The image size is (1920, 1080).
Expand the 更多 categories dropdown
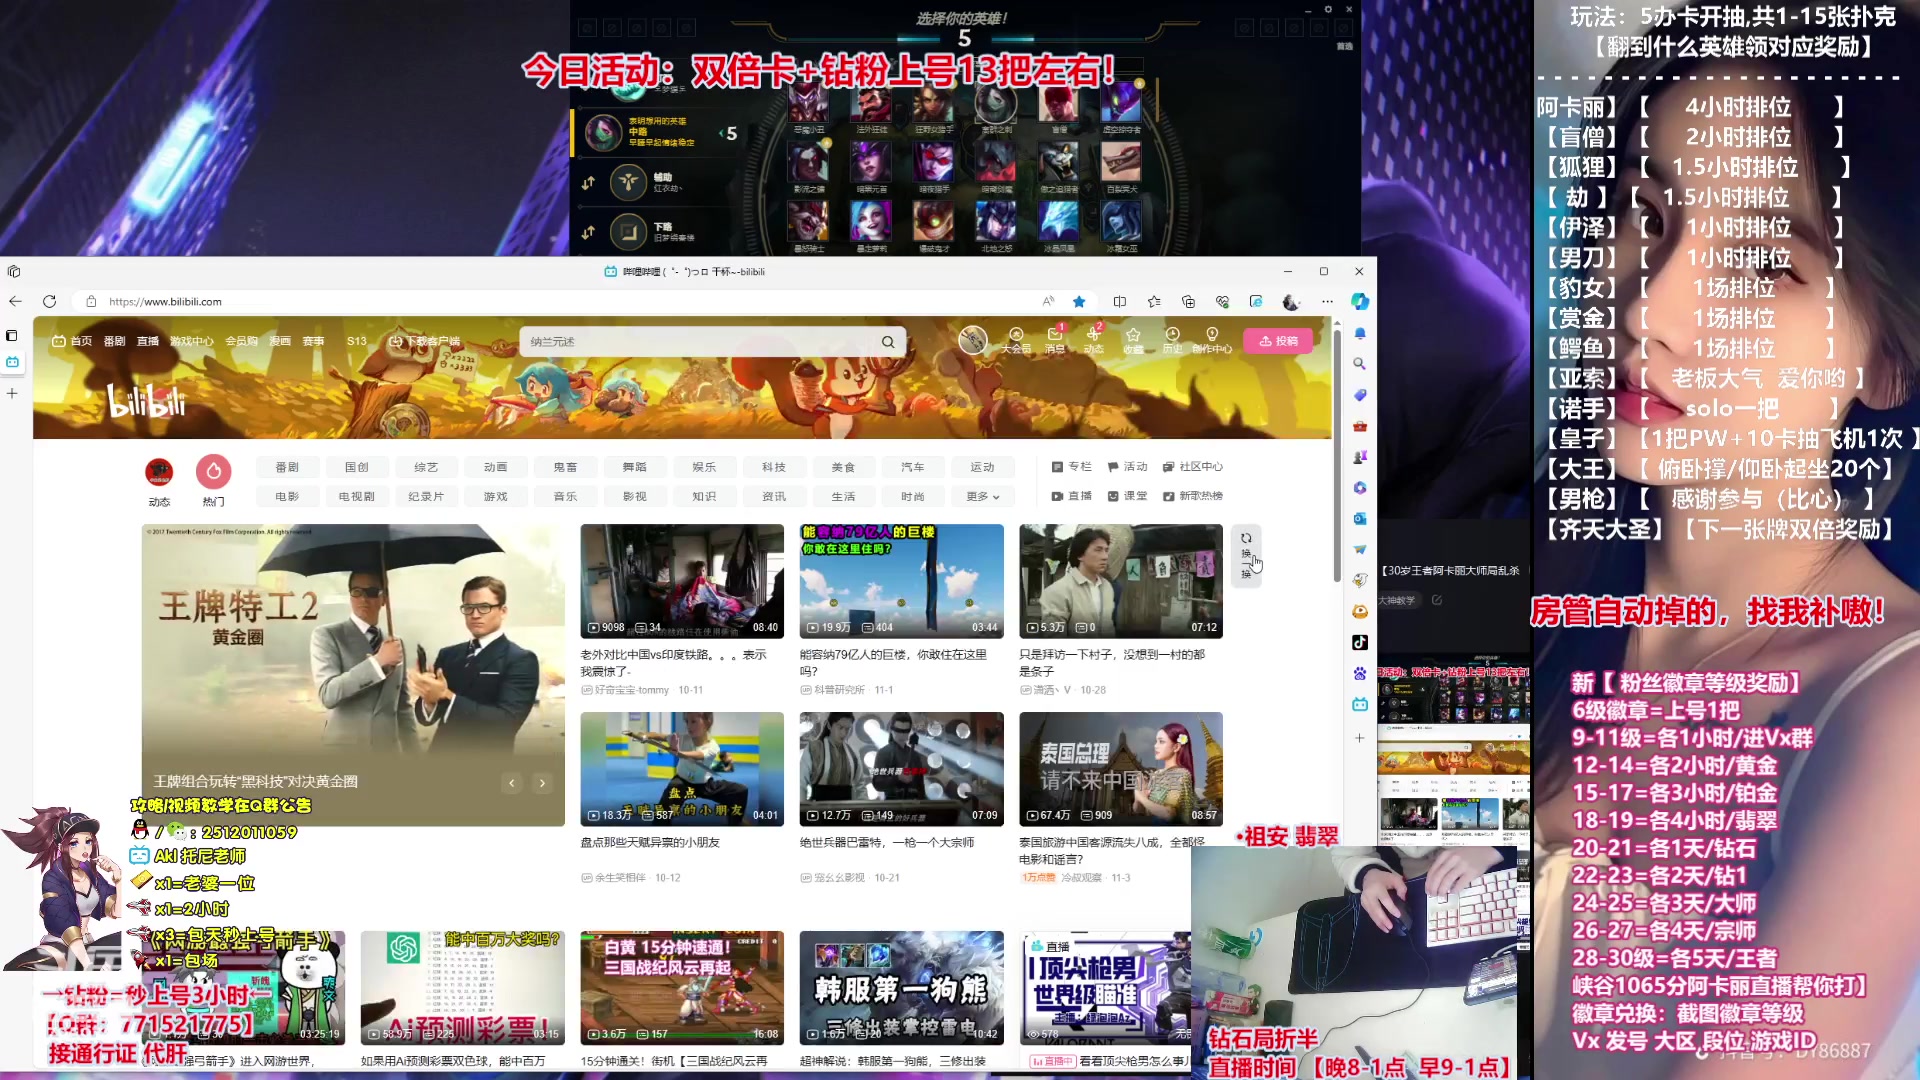click(982, 496)
